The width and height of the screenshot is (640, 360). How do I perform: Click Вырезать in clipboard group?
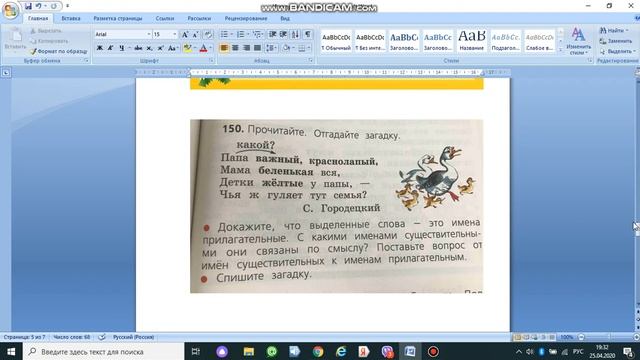(x=46, y=31)
